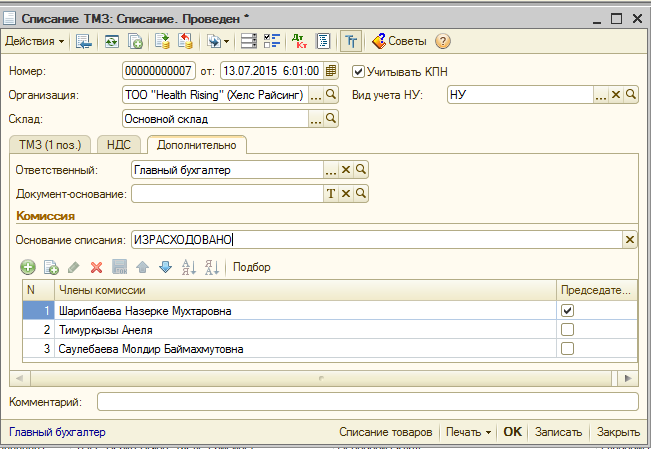Copy the selected commission member row
651x449 pixels.
pos(51,267)
